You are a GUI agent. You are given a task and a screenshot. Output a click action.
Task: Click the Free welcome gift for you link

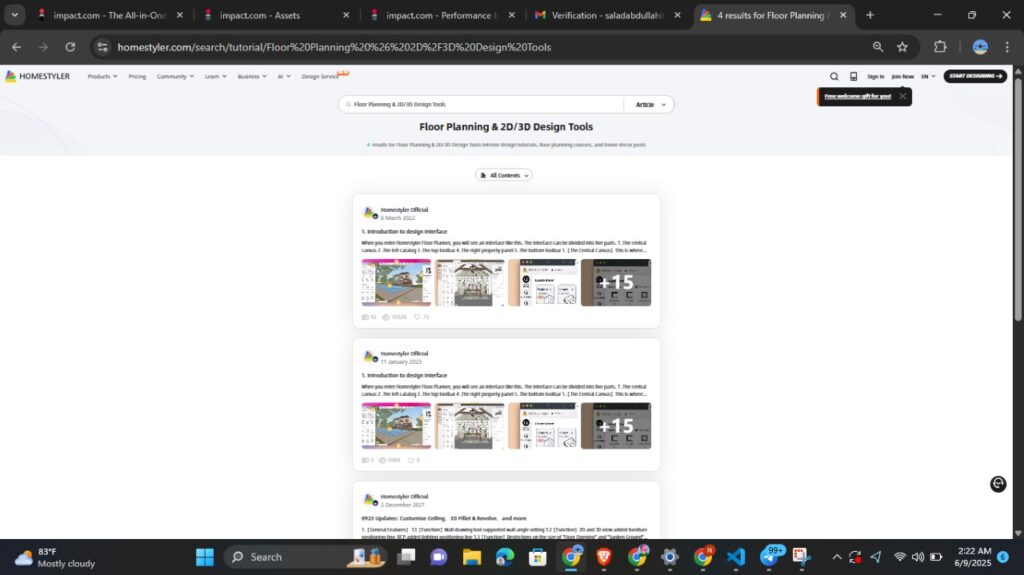857,97
